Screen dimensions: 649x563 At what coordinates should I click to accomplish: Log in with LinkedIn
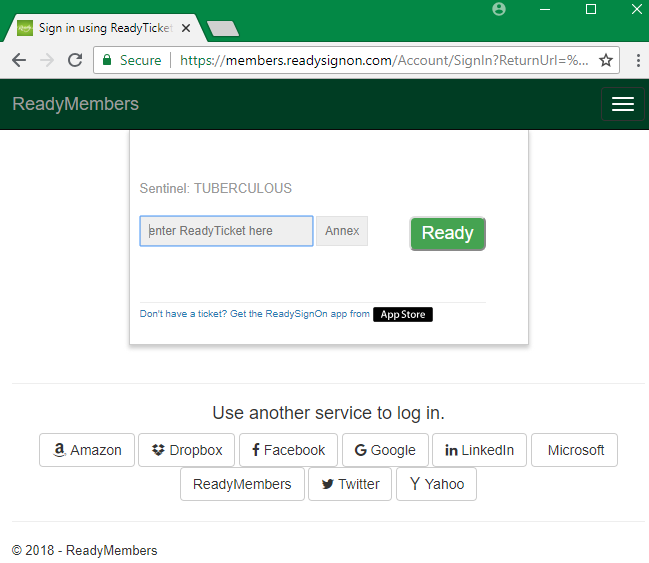coord(479,450)
